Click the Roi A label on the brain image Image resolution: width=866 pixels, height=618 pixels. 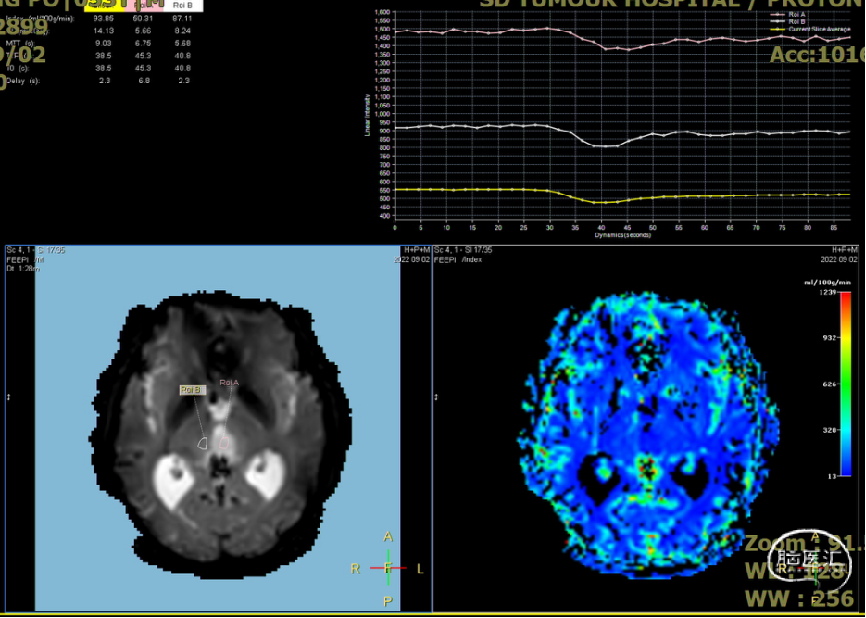(x=229, y=382)
